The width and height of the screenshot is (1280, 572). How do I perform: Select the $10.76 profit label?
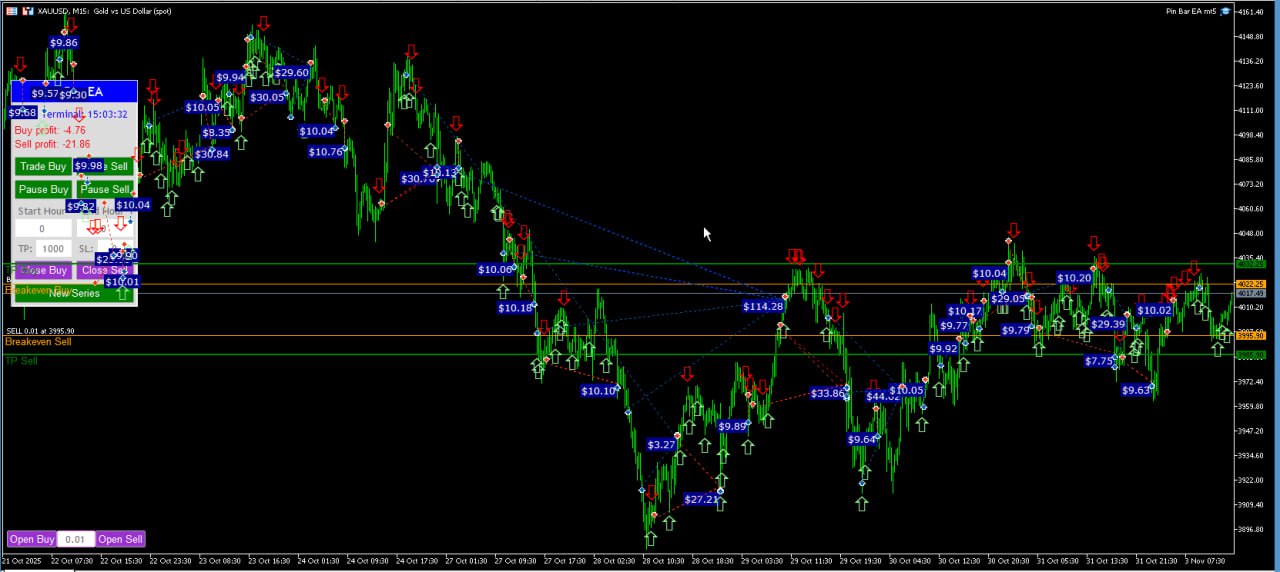(326, 152)
